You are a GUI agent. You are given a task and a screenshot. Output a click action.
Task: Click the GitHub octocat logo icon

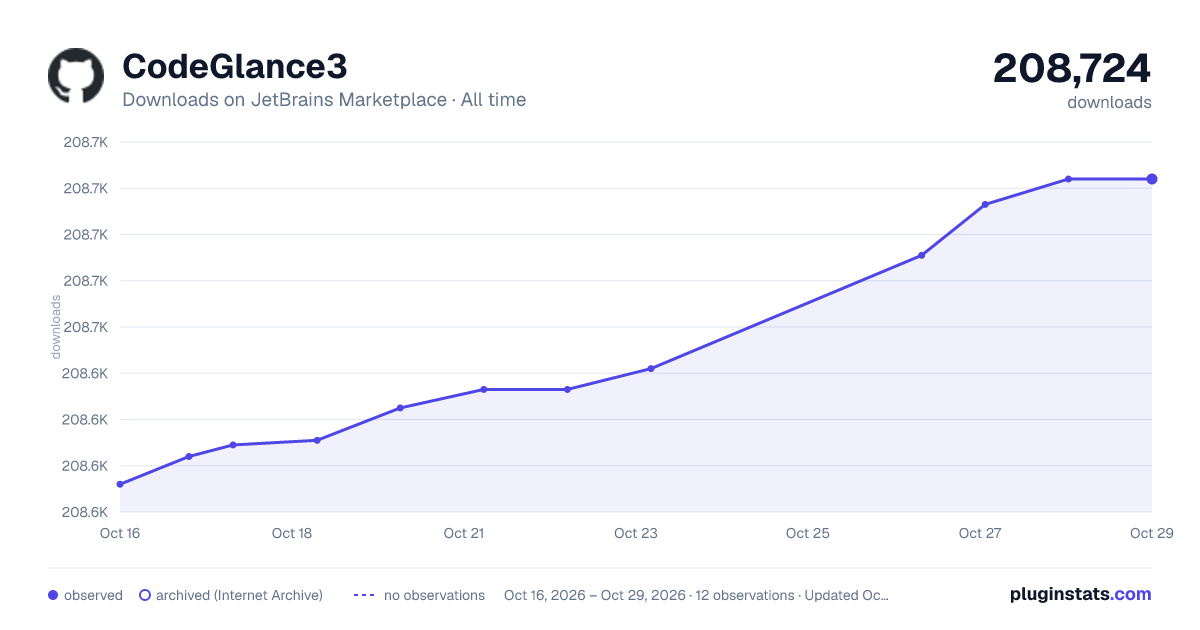tap(76, 76)
